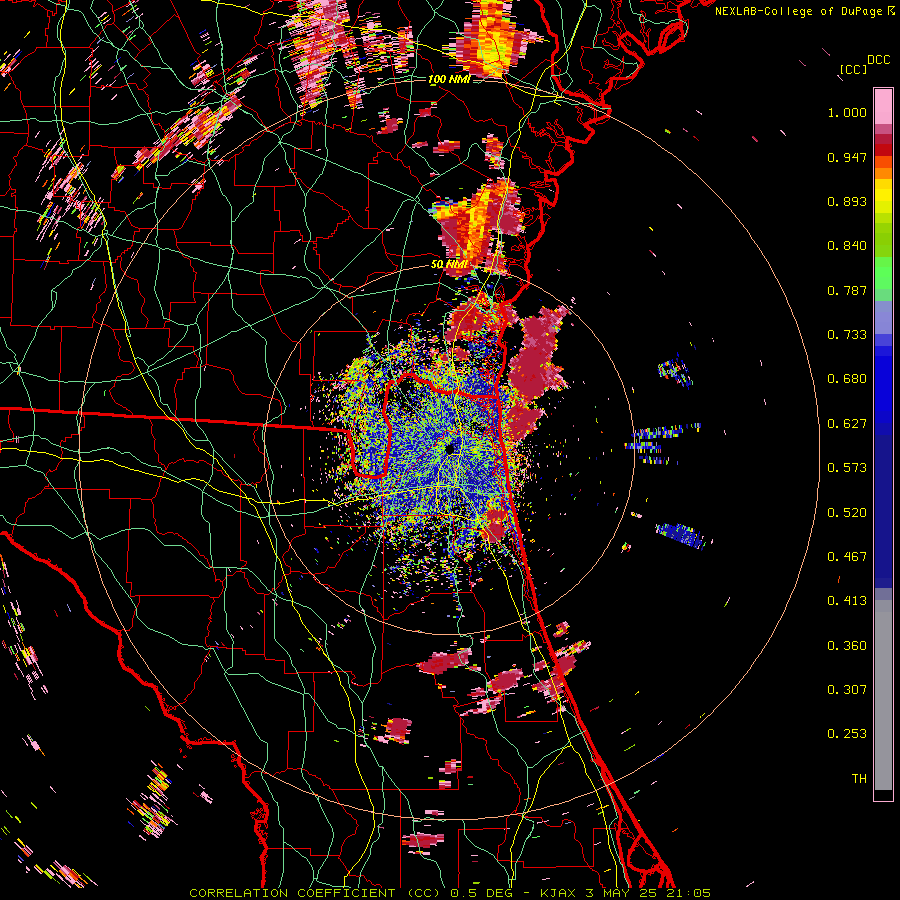This screenshot has height=900, width=900.
Task: Click the 0.893 scale value
Action: point(847,201)
